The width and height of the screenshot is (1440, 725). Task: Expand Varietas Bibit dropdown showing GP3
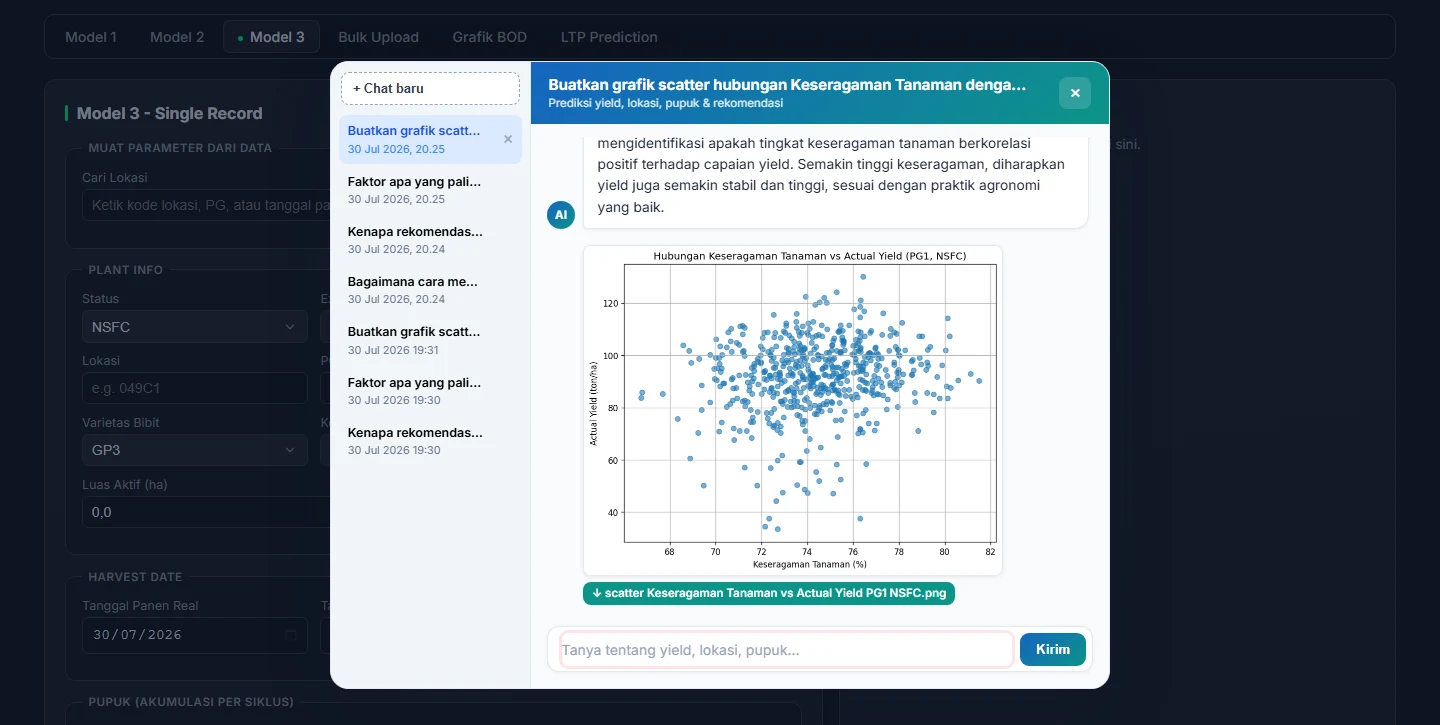pos(195,450)
